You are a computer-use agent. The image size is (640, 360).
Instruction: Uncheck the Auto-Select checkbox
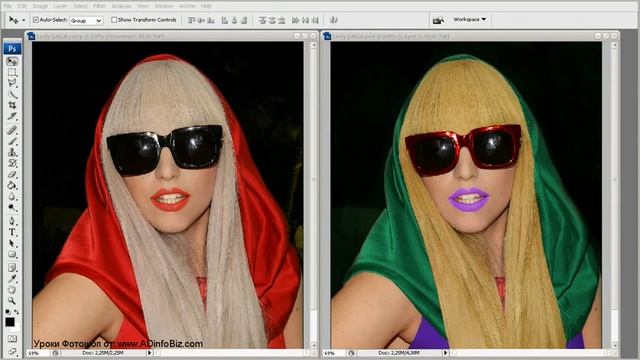tap(36, 20)
